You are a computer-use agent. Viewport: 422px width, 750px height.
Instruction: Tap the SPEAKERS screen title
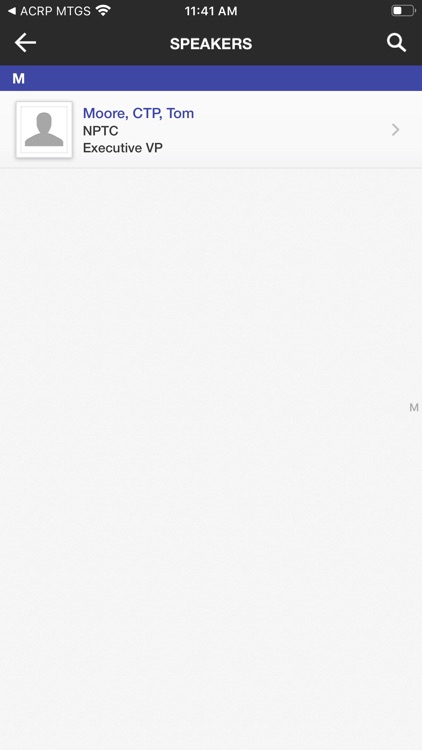(211, 44)
